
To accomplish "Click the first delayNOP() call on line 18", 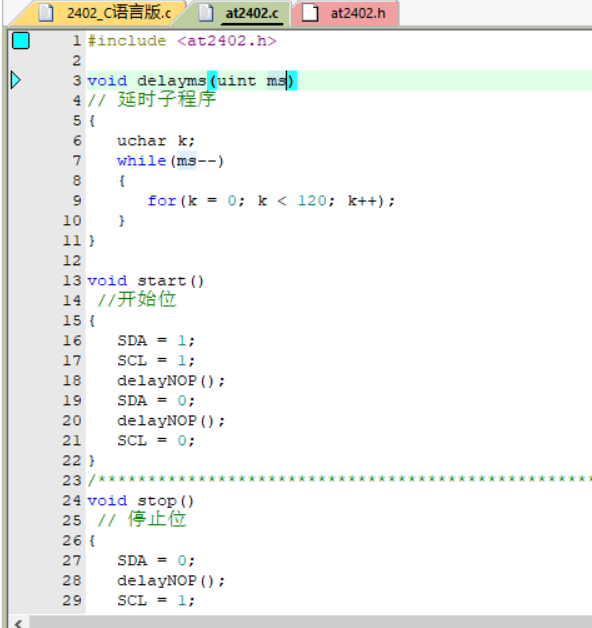I will tap(171, 381).
